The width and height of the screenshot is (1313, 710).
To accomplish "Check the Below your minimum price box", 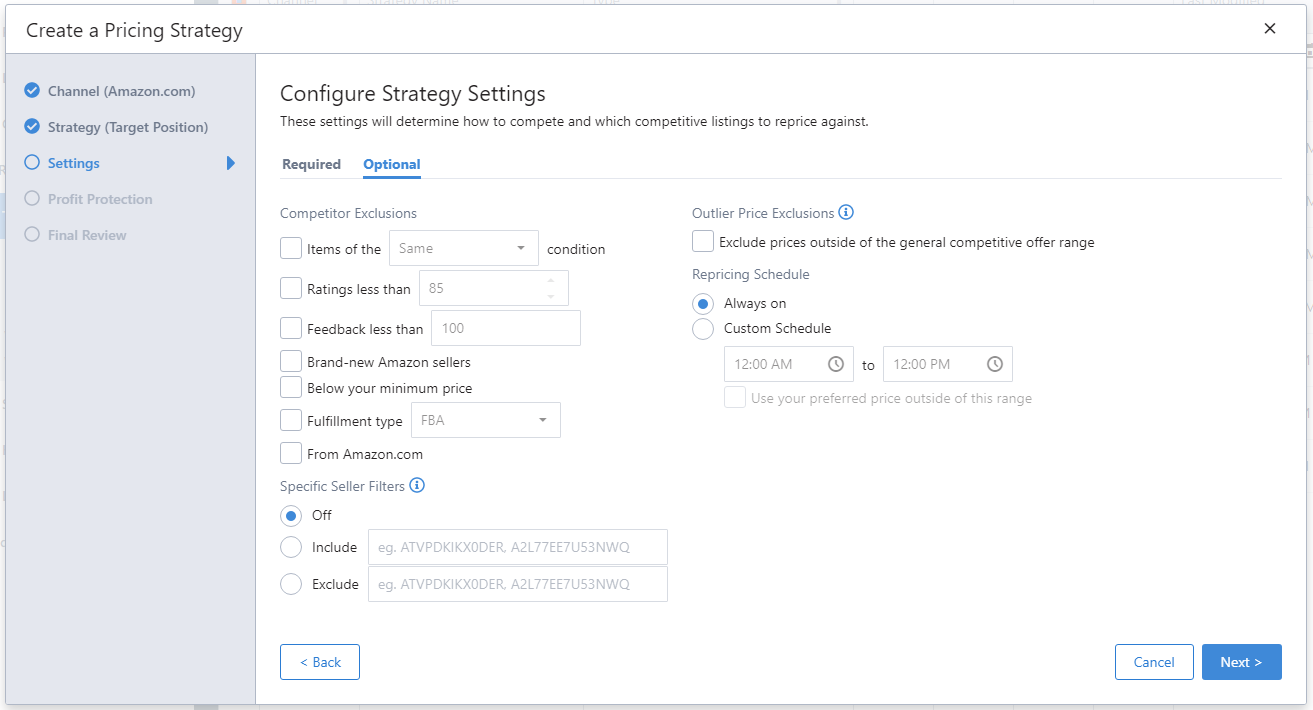I will [x=291, y=388].
